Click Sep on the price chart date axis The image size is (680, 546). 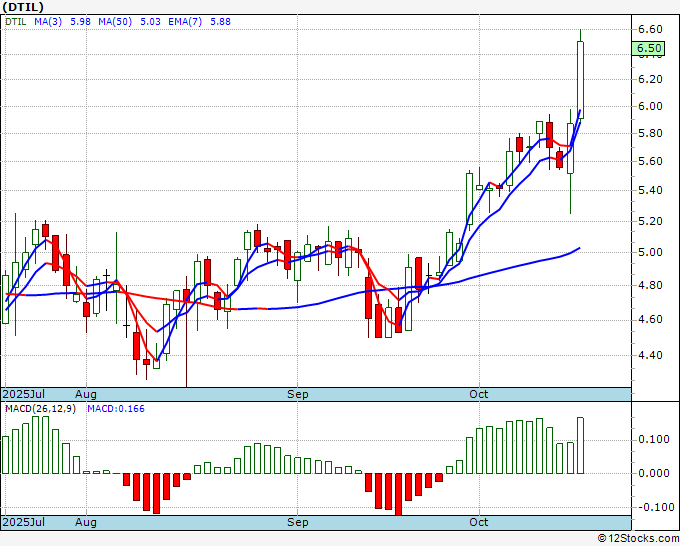pos(298,394)
